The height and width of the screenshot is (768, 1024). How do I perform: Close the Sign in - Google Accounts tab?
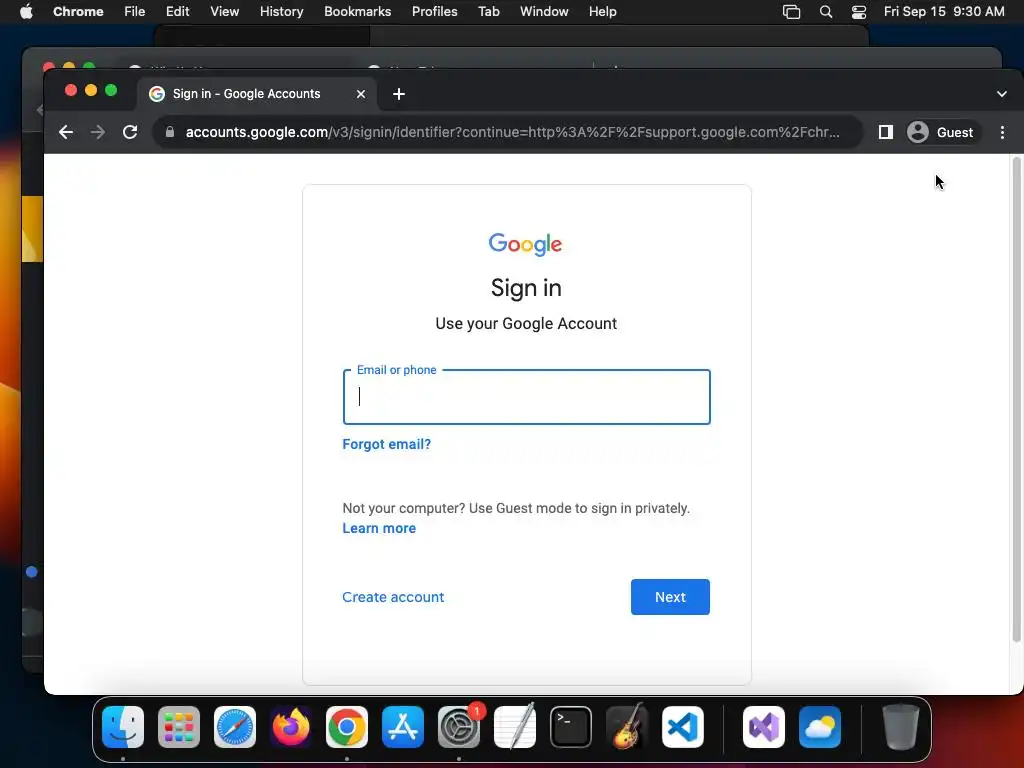pyautogui.click(x=360, y=94)
